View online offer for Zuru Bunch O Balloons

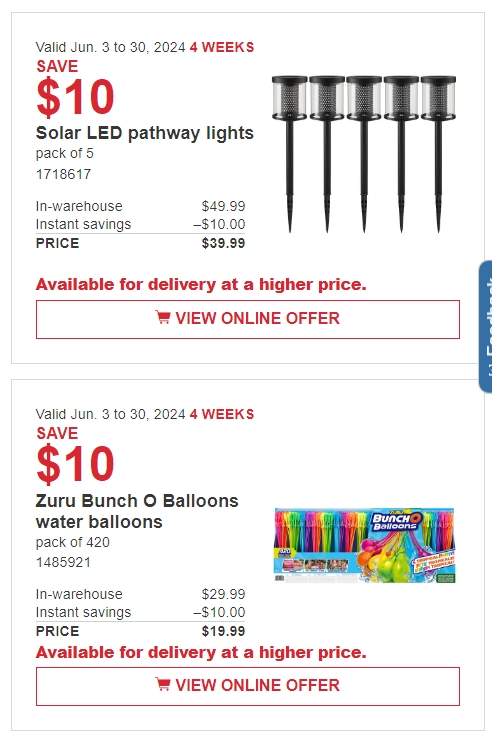(x=248, y=686)
